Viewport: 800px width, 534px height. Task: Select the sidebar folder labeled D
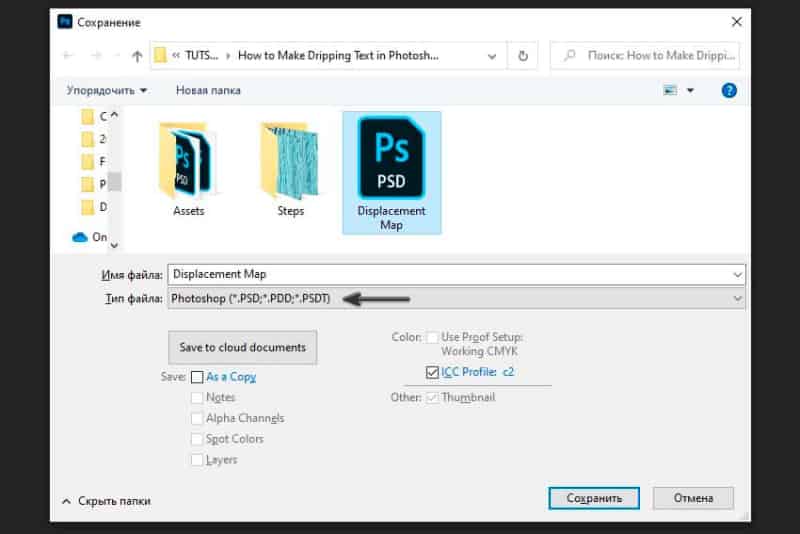tap(94, 207)
